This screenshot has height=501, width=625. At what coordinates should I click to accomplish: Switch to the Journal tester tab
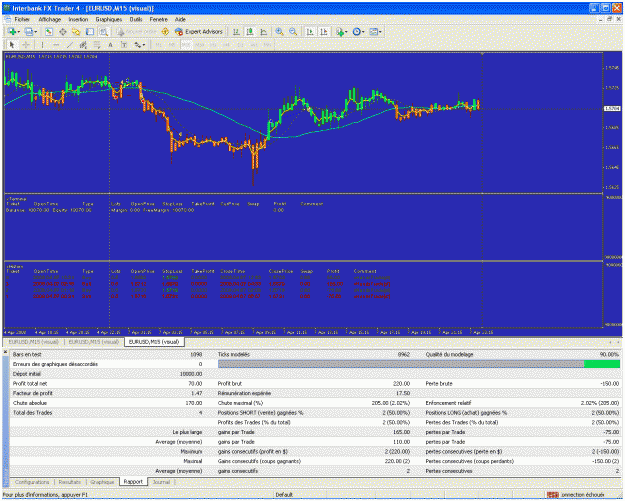161,482
